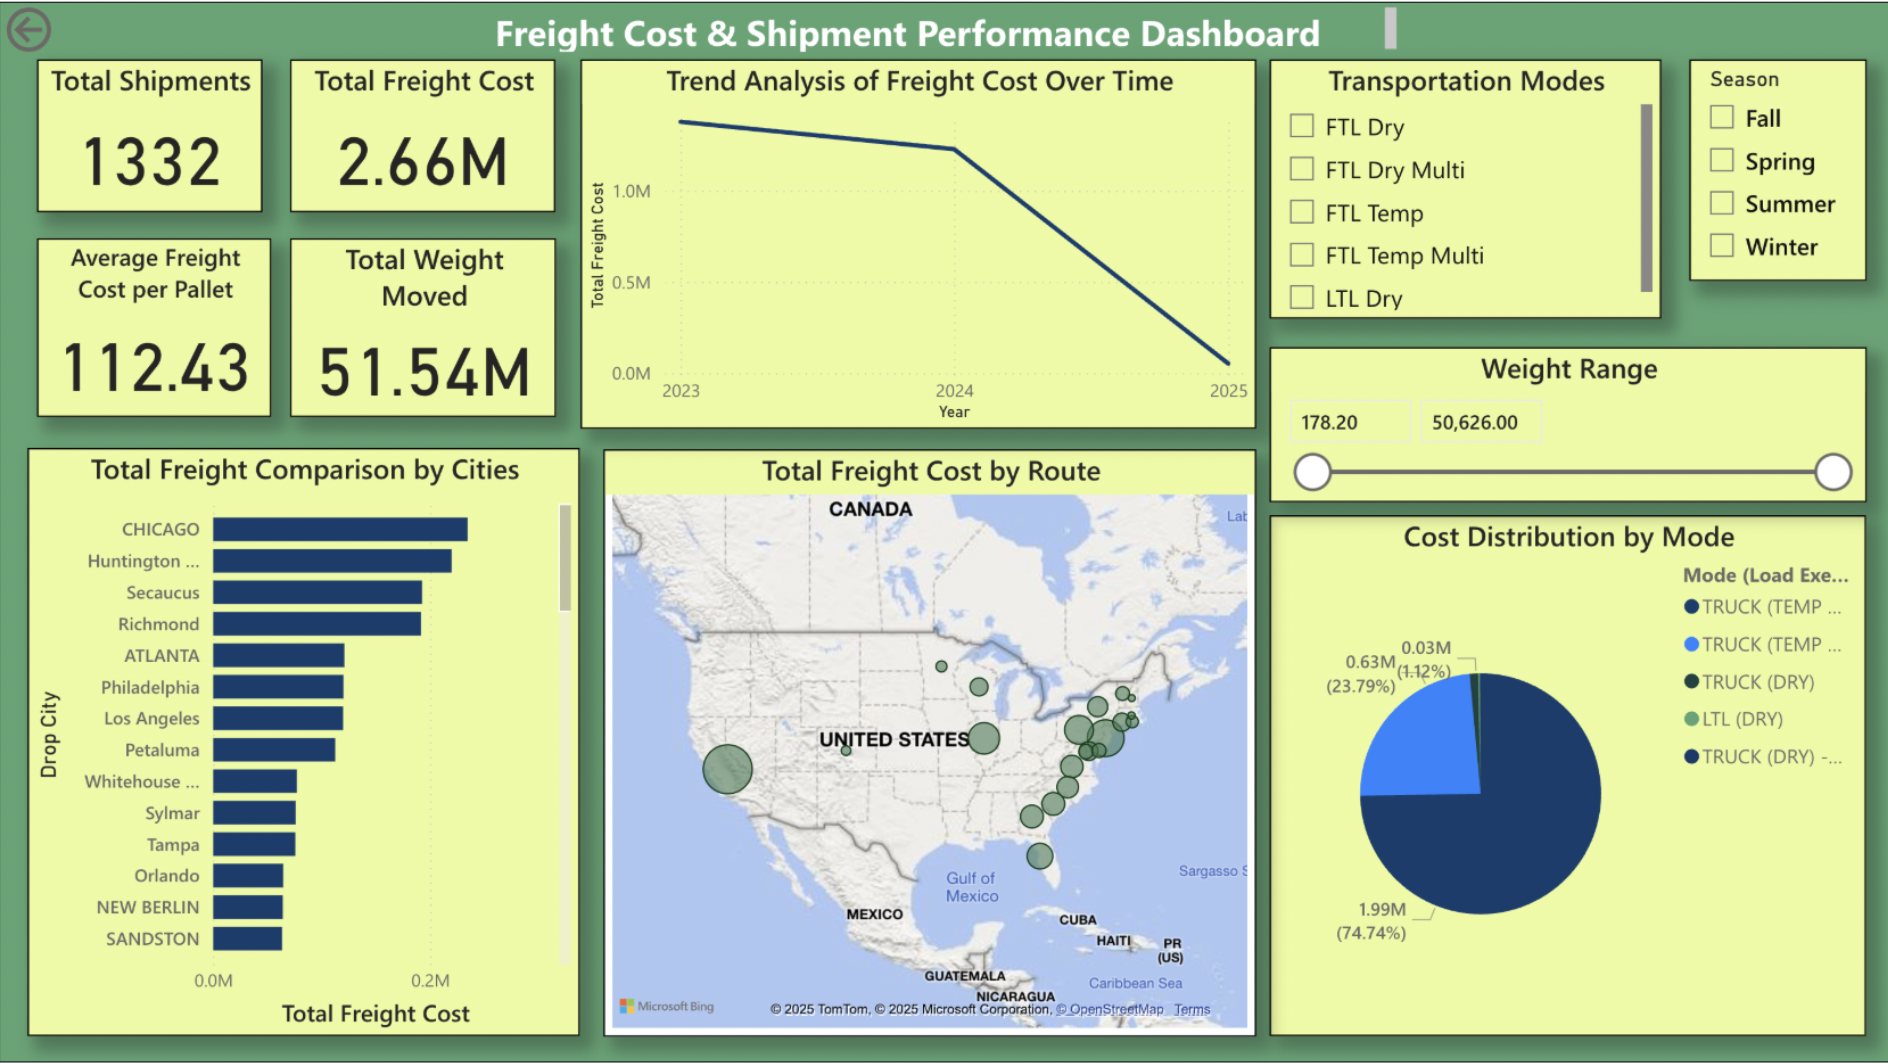
Task: Check the FTL Dry Multi checkbox
Action: (x=1302, y=169)
